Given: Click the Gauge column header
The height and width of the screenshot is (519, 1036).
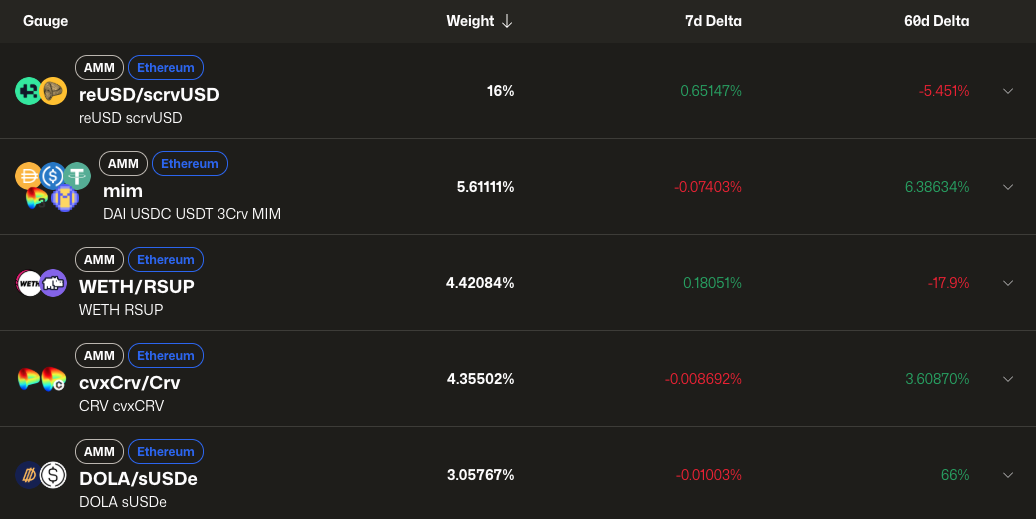Looking at the screenshot, I should [x=45, y=21].
